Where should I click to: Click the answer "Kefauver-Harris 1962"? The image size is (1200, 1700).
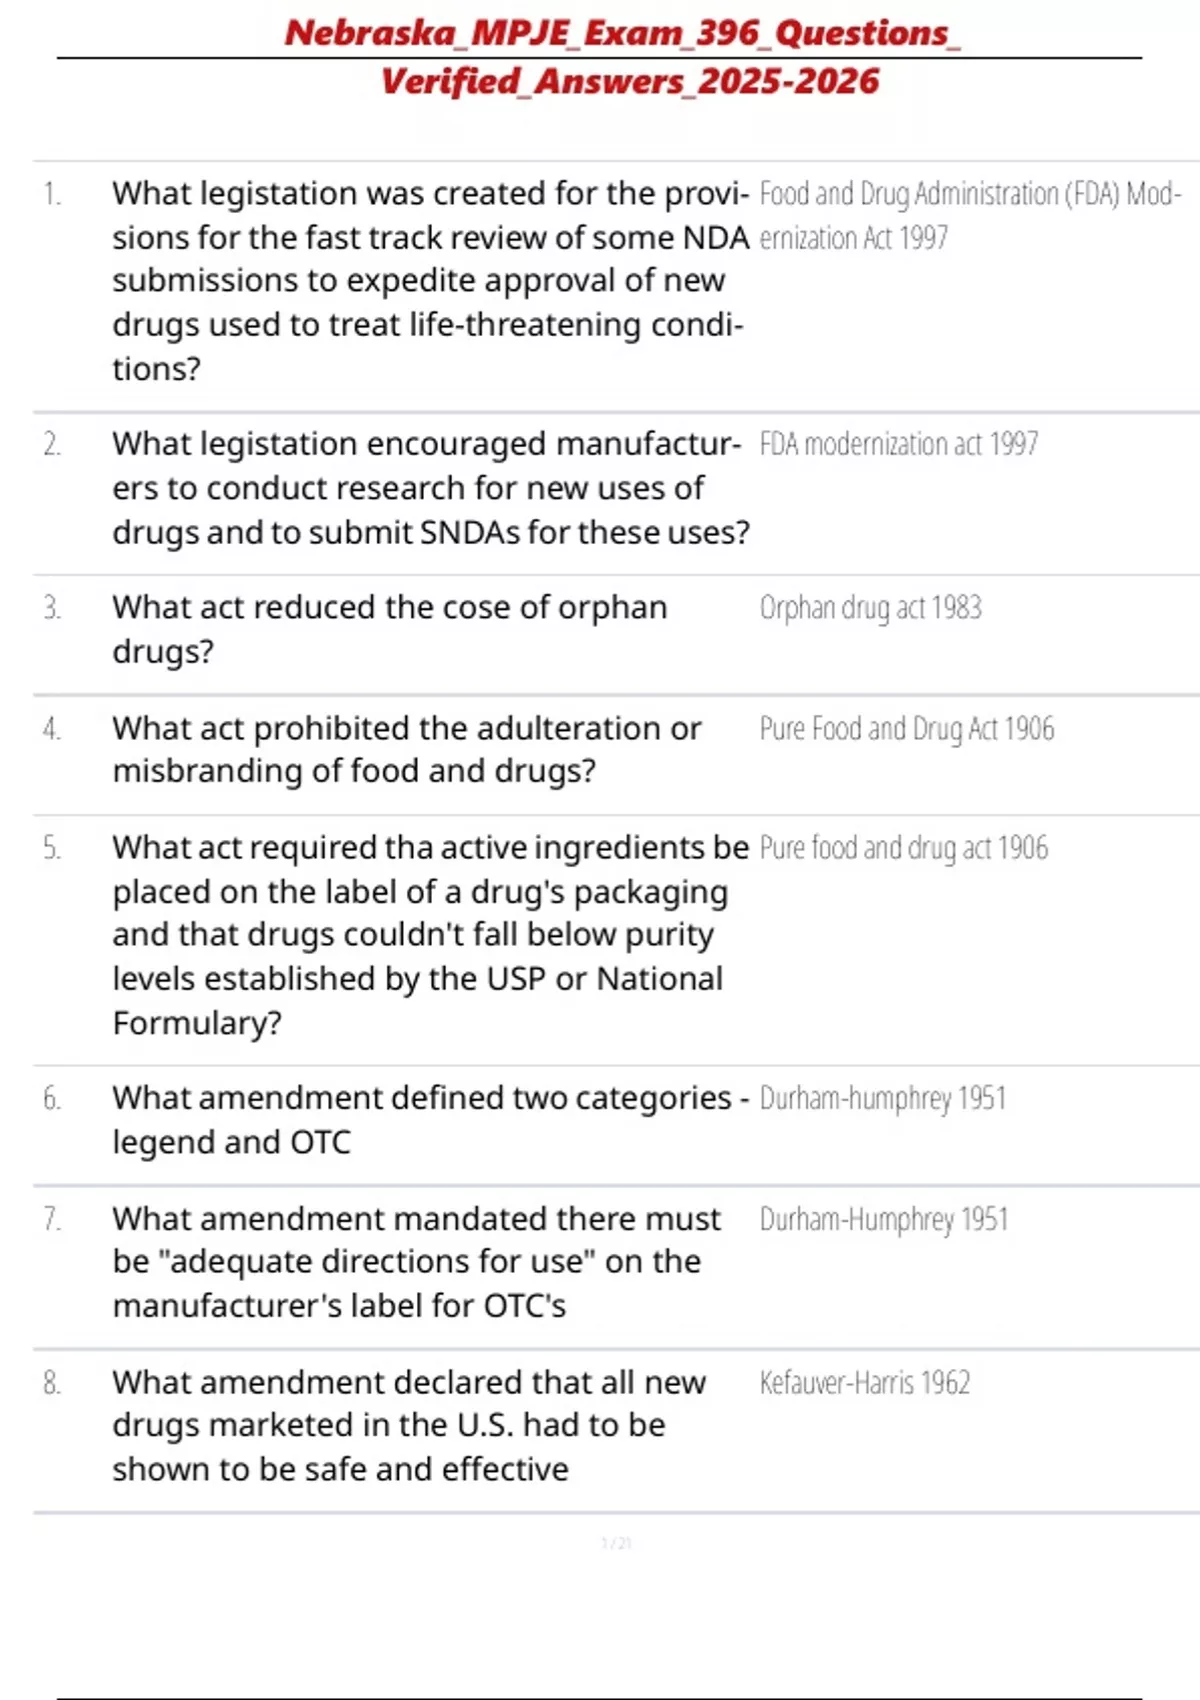click(x=864, y=1383)
